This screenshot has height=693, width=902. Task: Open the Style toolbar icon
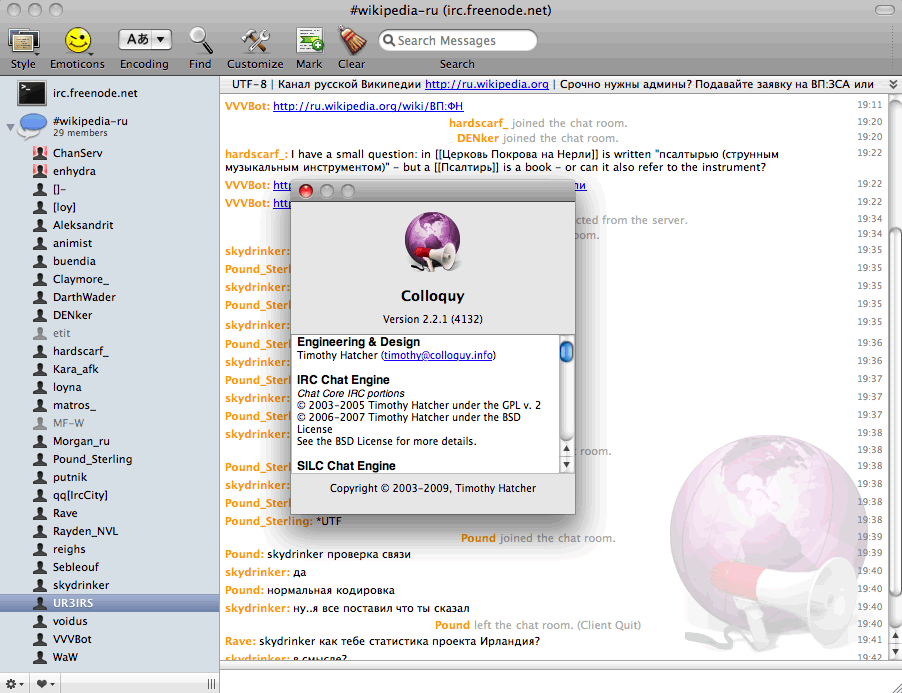[x=23, y=42]
